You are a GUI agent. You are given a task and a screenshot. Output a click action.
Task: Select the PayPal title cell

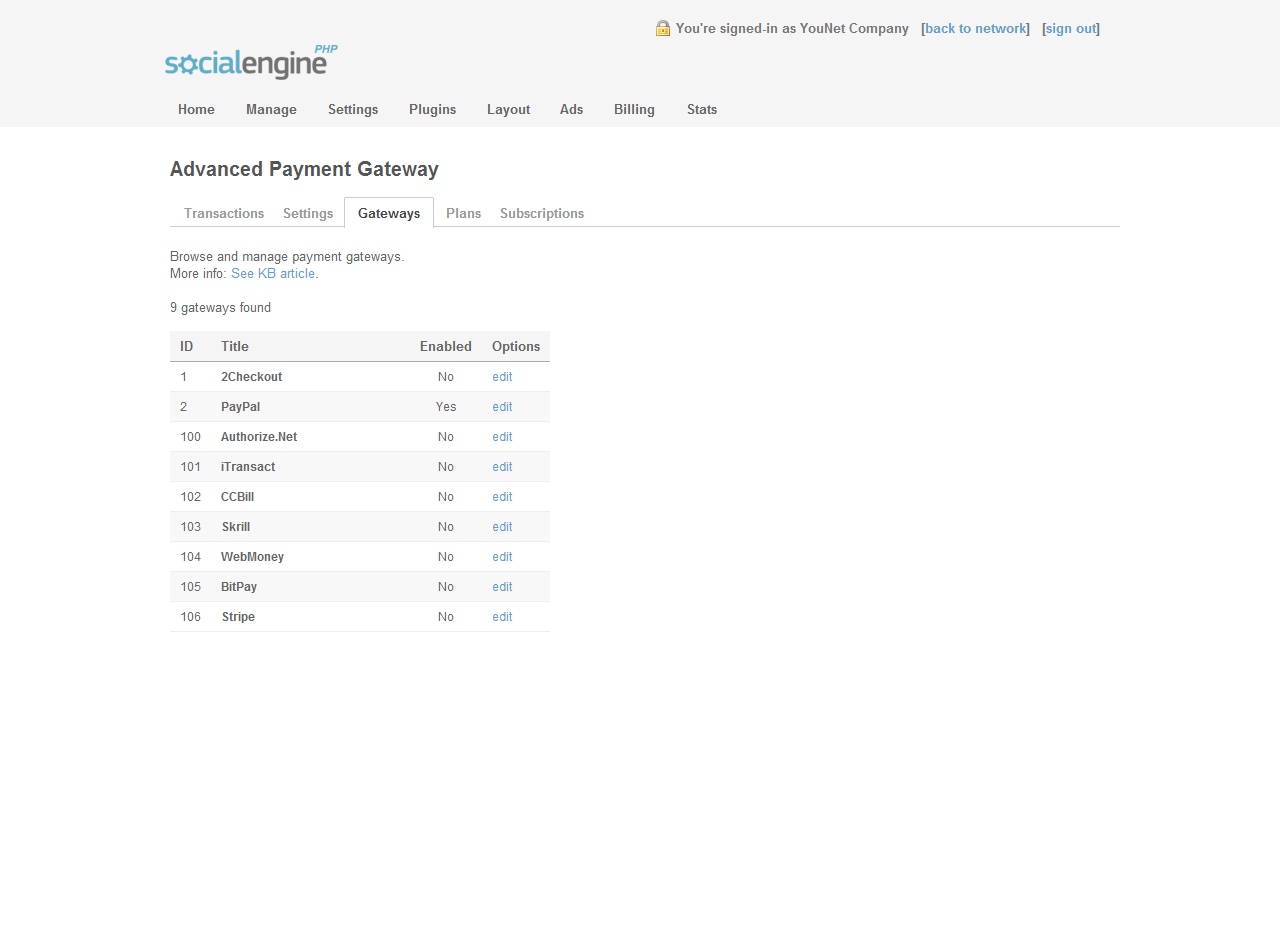(x=240, y=407)
